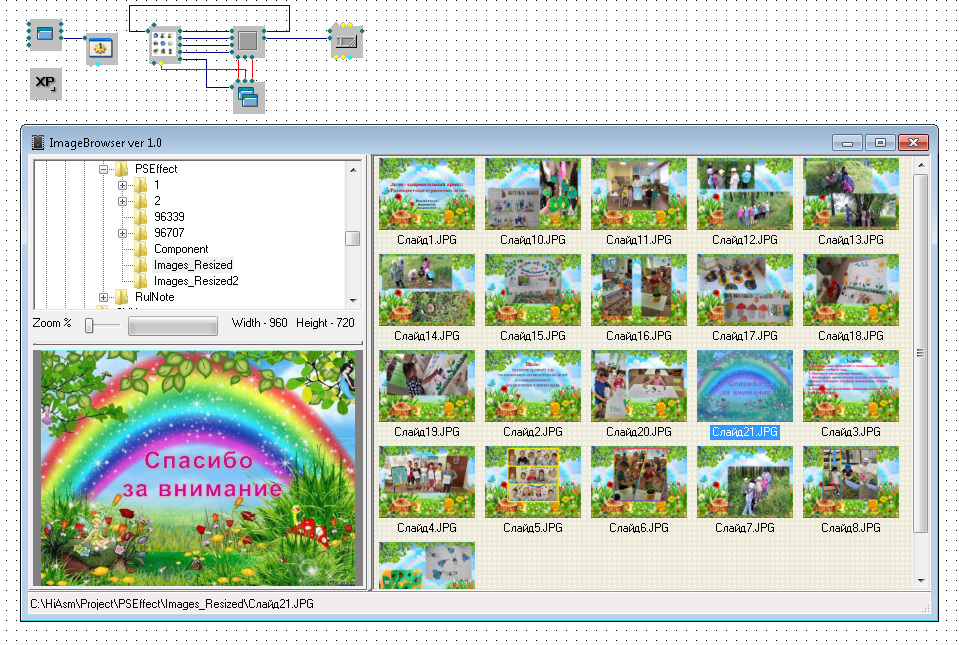This screenshot has height=645, width=959.
Task: Expand folder 1 under PSEffect
Action: click(123, 185)
